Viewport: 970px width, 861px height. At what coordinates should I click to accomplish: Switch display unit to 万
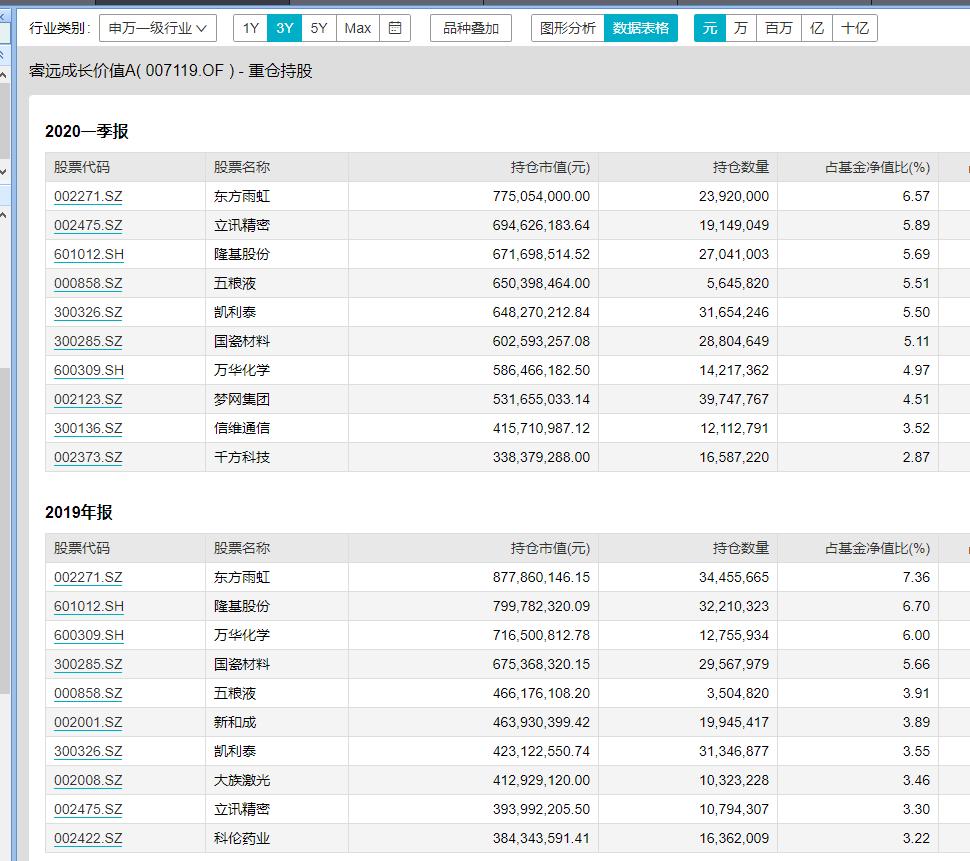pos(741,27)
